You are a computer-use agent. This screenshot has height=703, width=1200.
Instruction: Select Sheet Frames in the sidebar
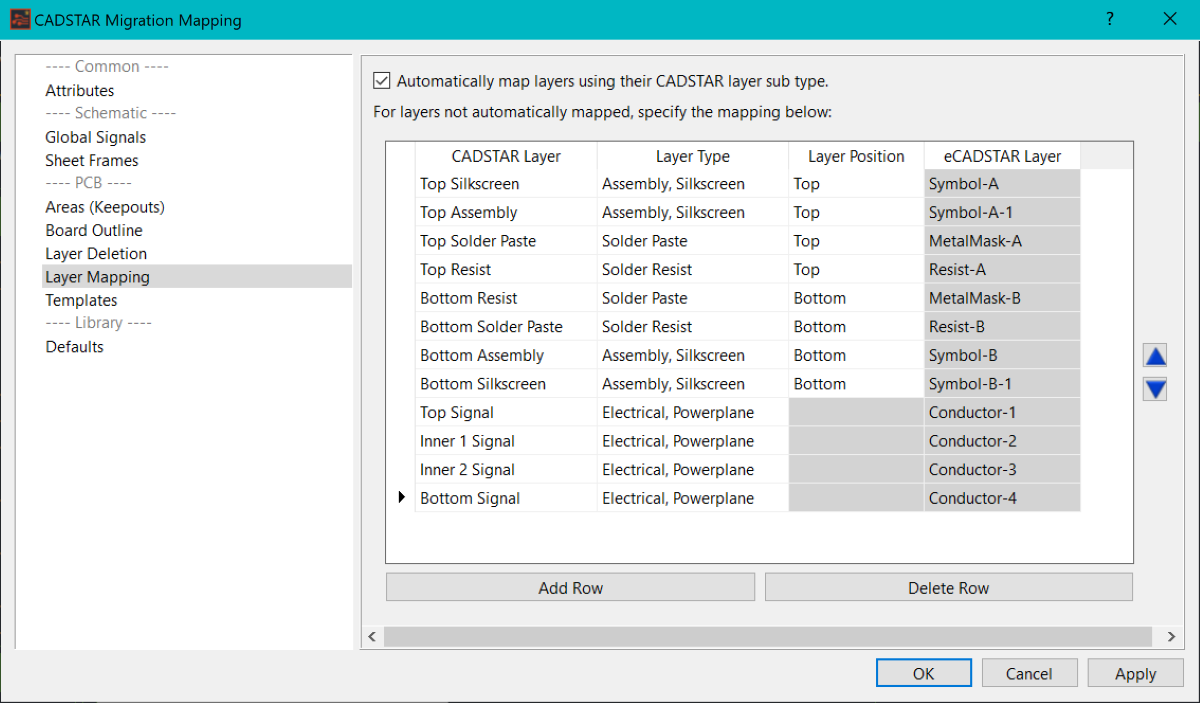pyautogui.click(x=92, y=160)
